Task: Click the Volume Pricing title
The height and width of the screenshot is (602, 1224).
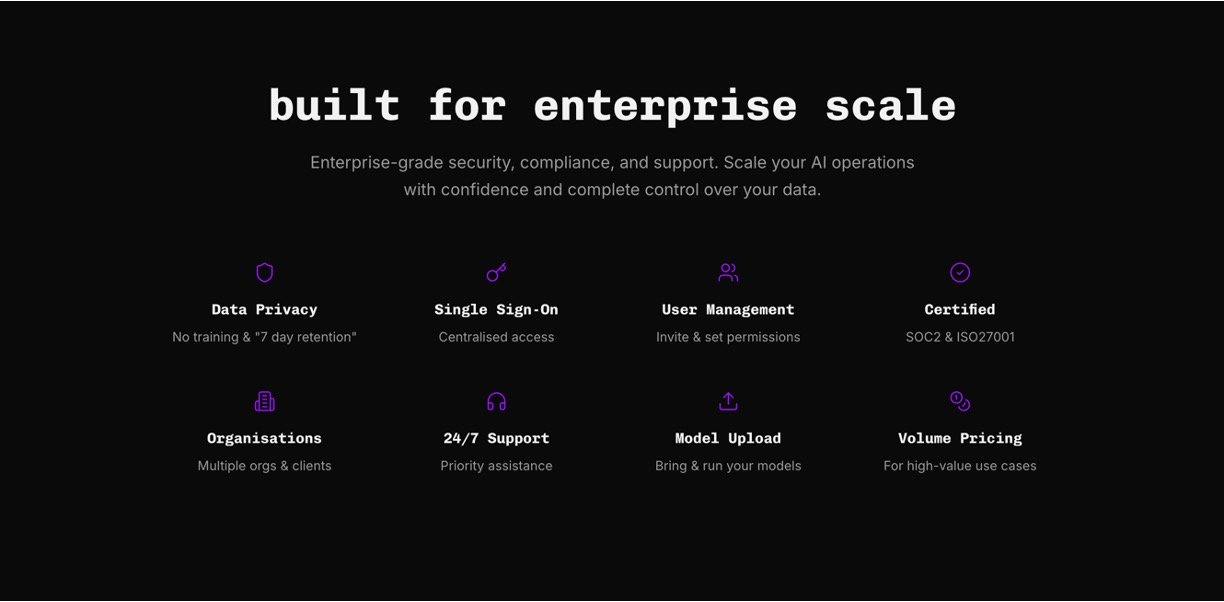Action: point(960,439)
